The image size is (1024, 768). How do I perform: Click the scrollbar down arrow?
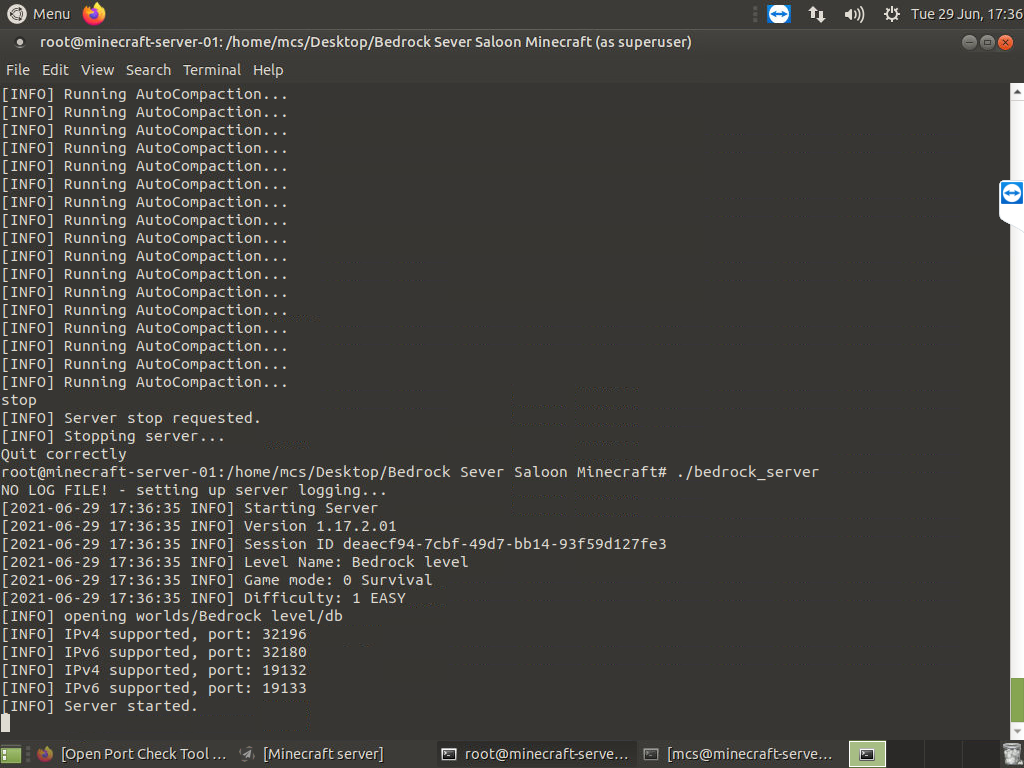(x=1017, y=729)
